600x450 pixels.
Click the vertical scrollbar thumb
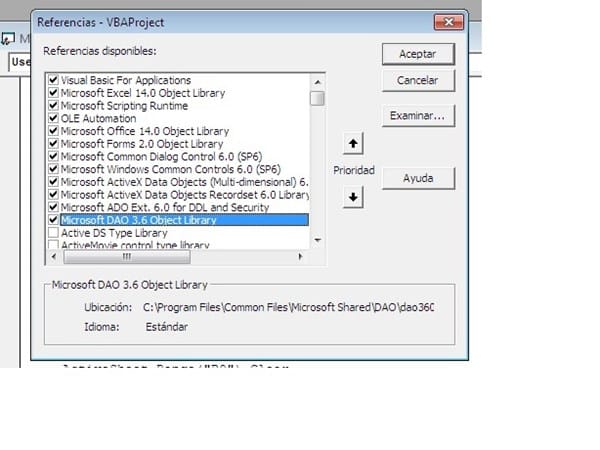317,98
